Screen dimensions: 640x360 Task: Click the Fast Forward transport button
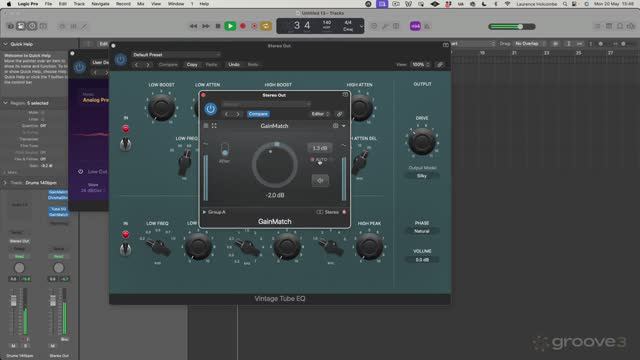(206, 26)
